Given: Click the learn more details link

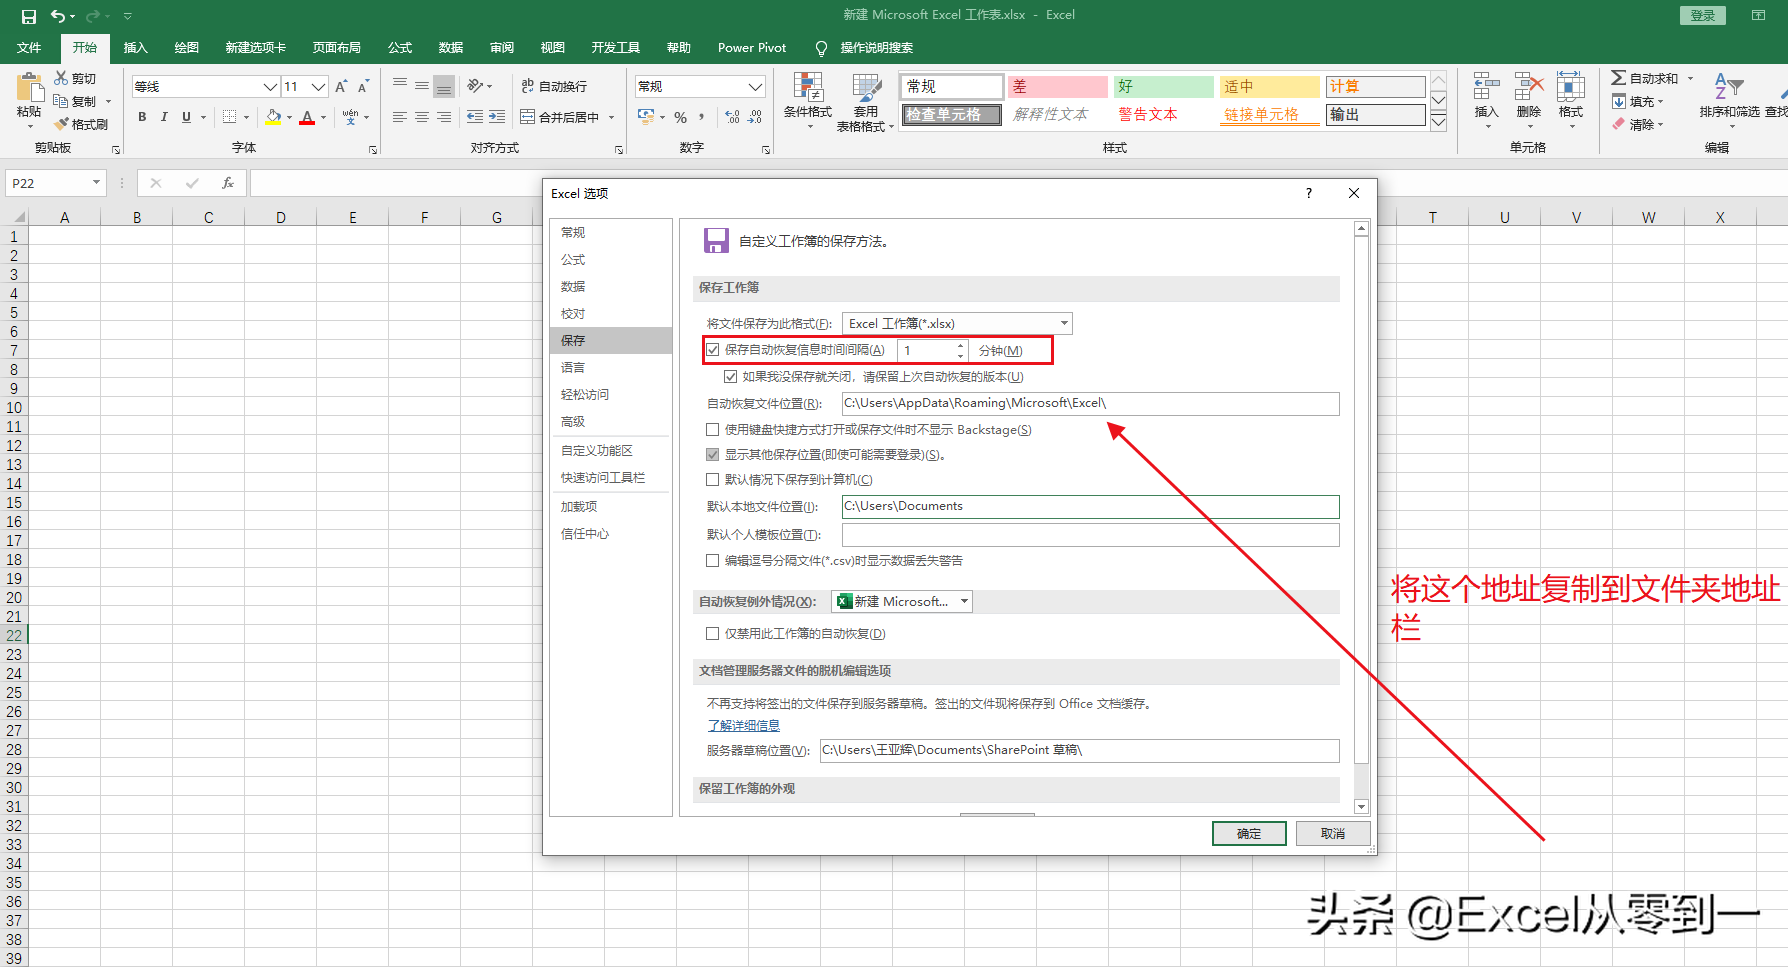Looking at the screenshot, I should pyautogui.click(x=744, y=726).
